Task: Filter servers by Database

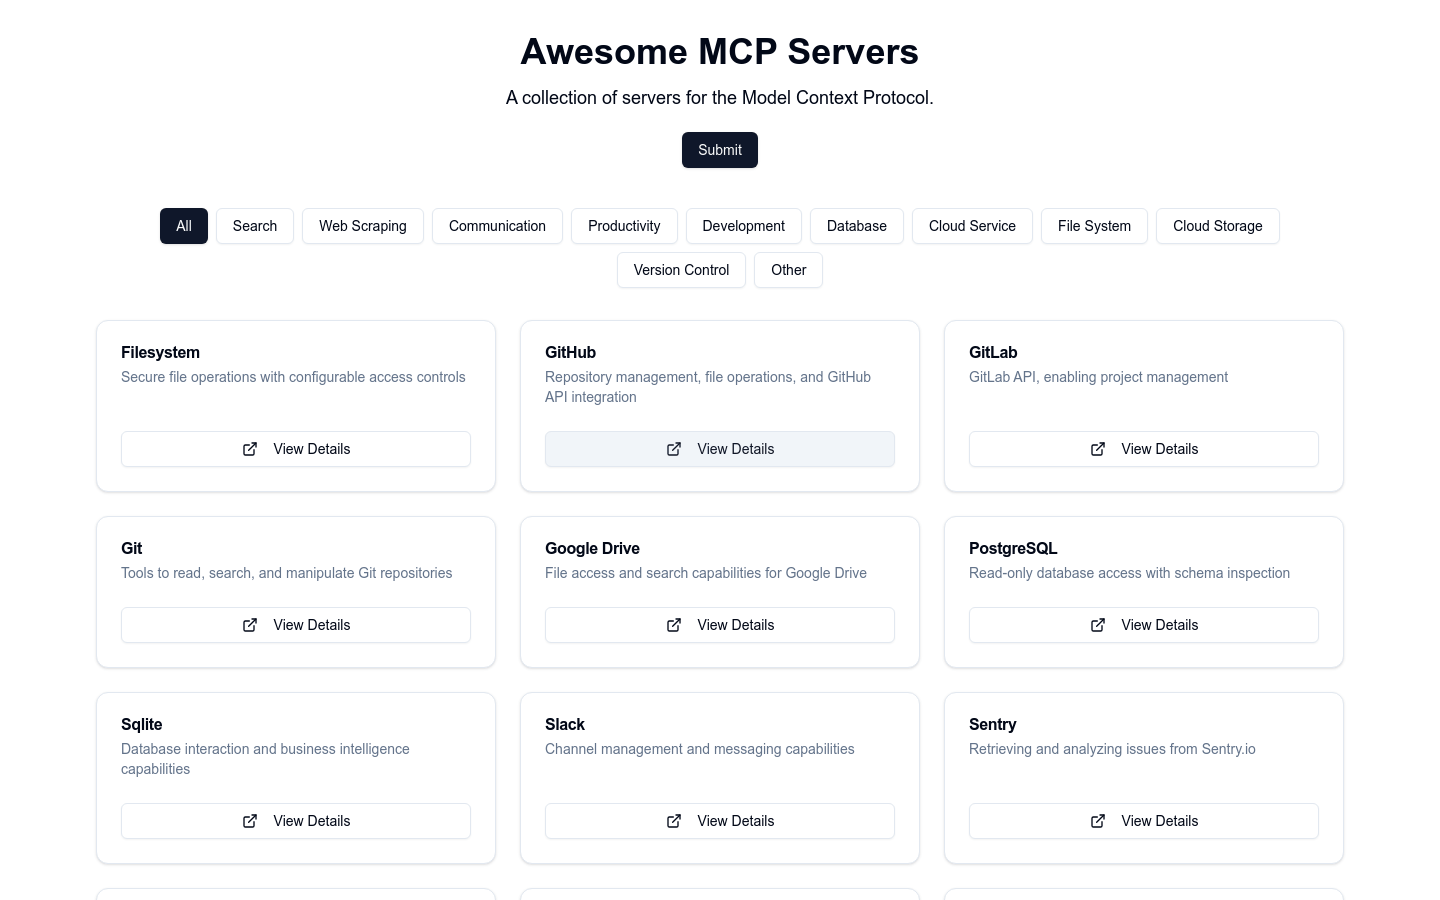Action: [857, 226]
